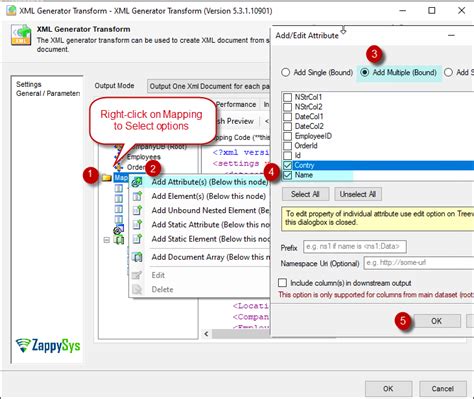Check the Id column checkbox
The image size is (474, 399).
287,155
